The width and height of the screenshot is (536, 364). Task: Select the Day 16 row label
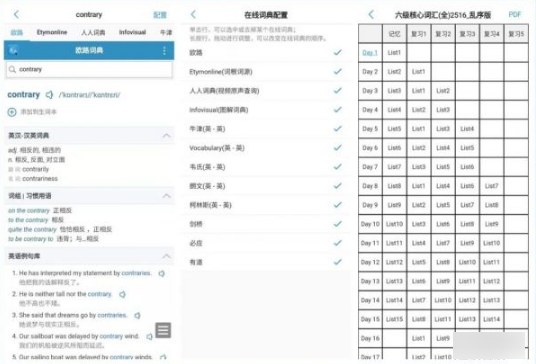370,338
